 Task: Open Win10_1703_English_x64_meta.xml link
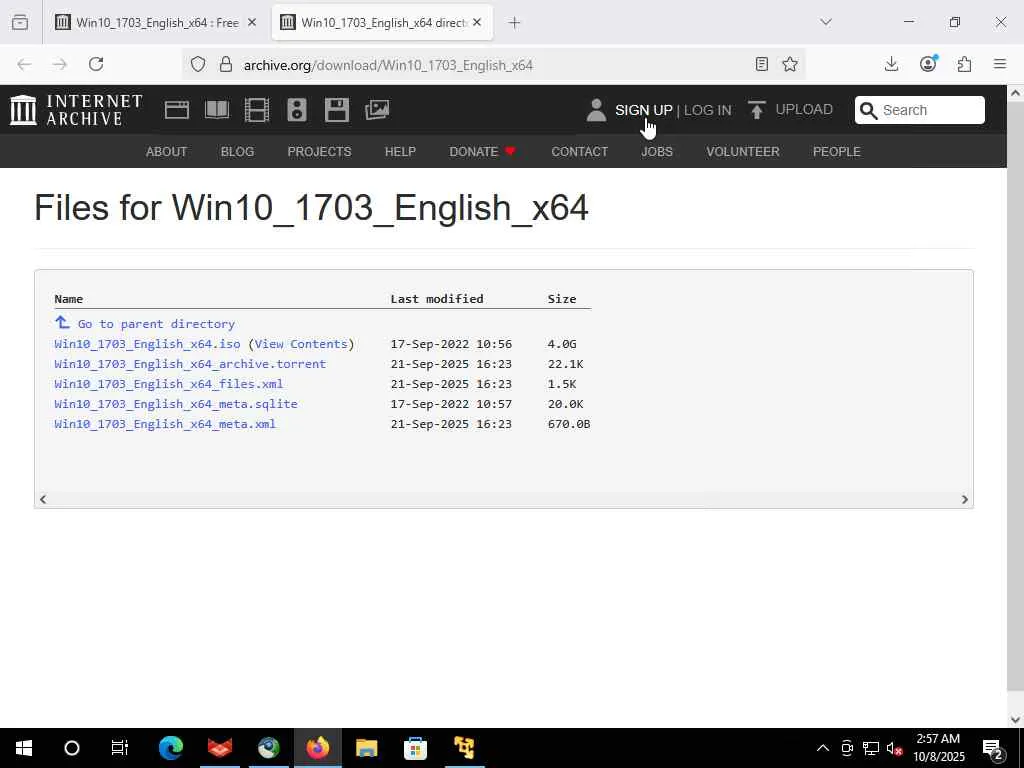pyautogui.click(x=165, y=424)
